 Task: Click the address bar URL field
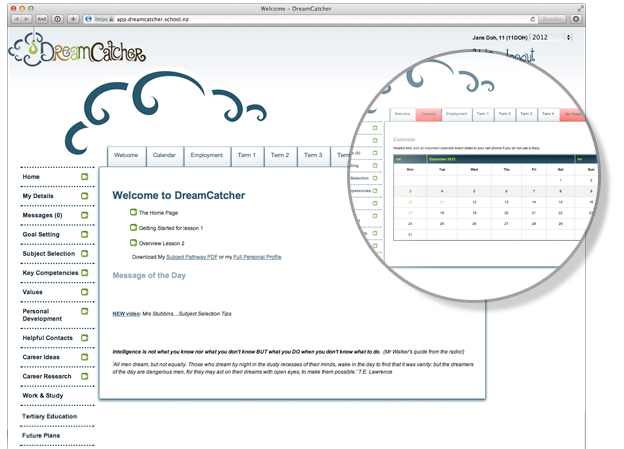click(310, 19)
